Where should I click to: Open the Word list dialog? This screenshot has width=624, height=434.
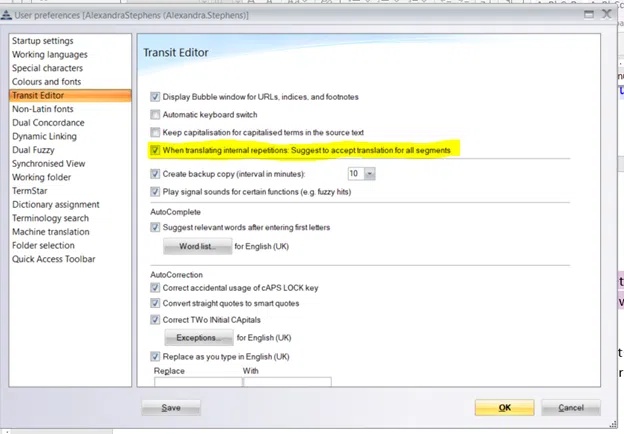coord(197,246)
